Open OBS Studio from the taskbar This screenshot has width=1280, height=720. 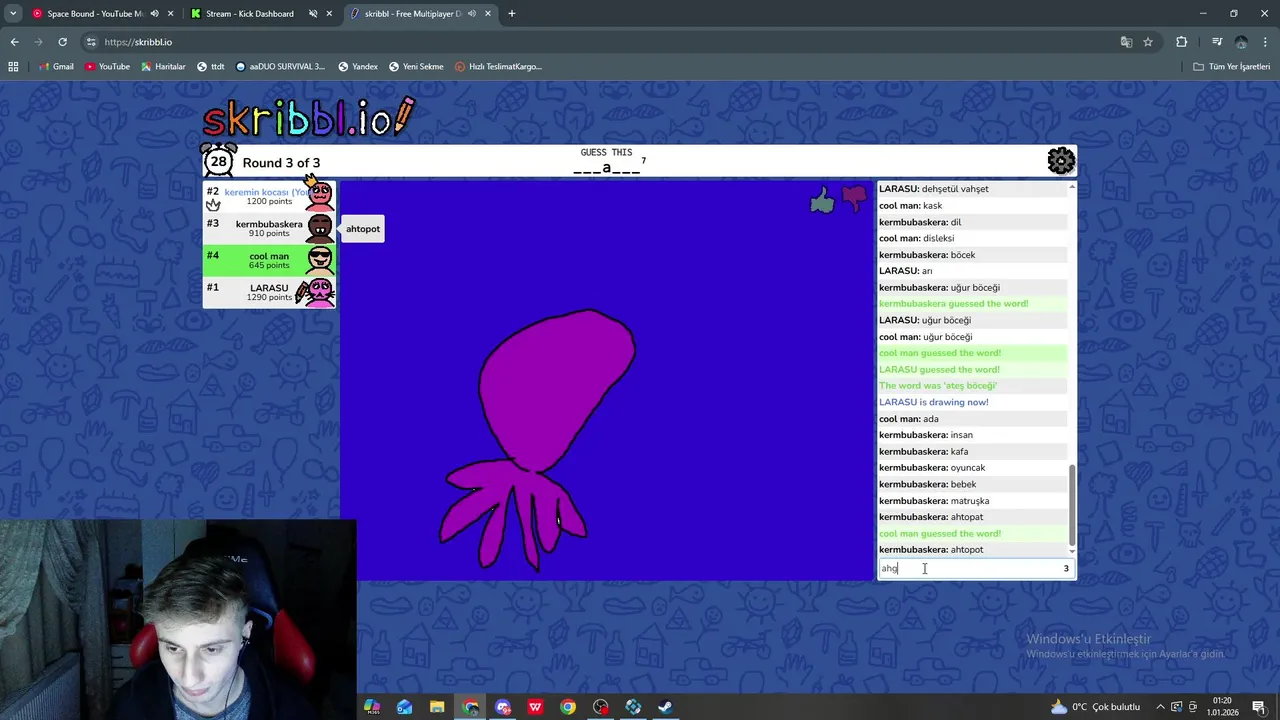(x=600, y=707)
